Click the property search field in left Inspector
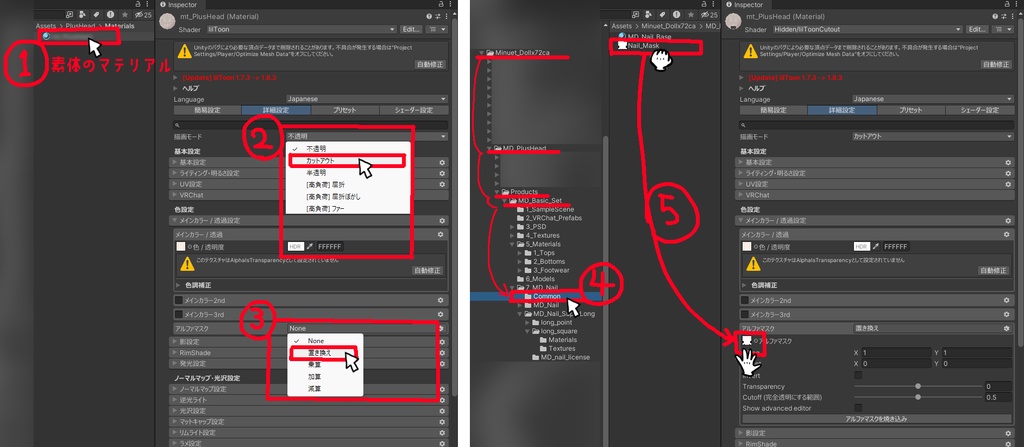 [311, 124]
